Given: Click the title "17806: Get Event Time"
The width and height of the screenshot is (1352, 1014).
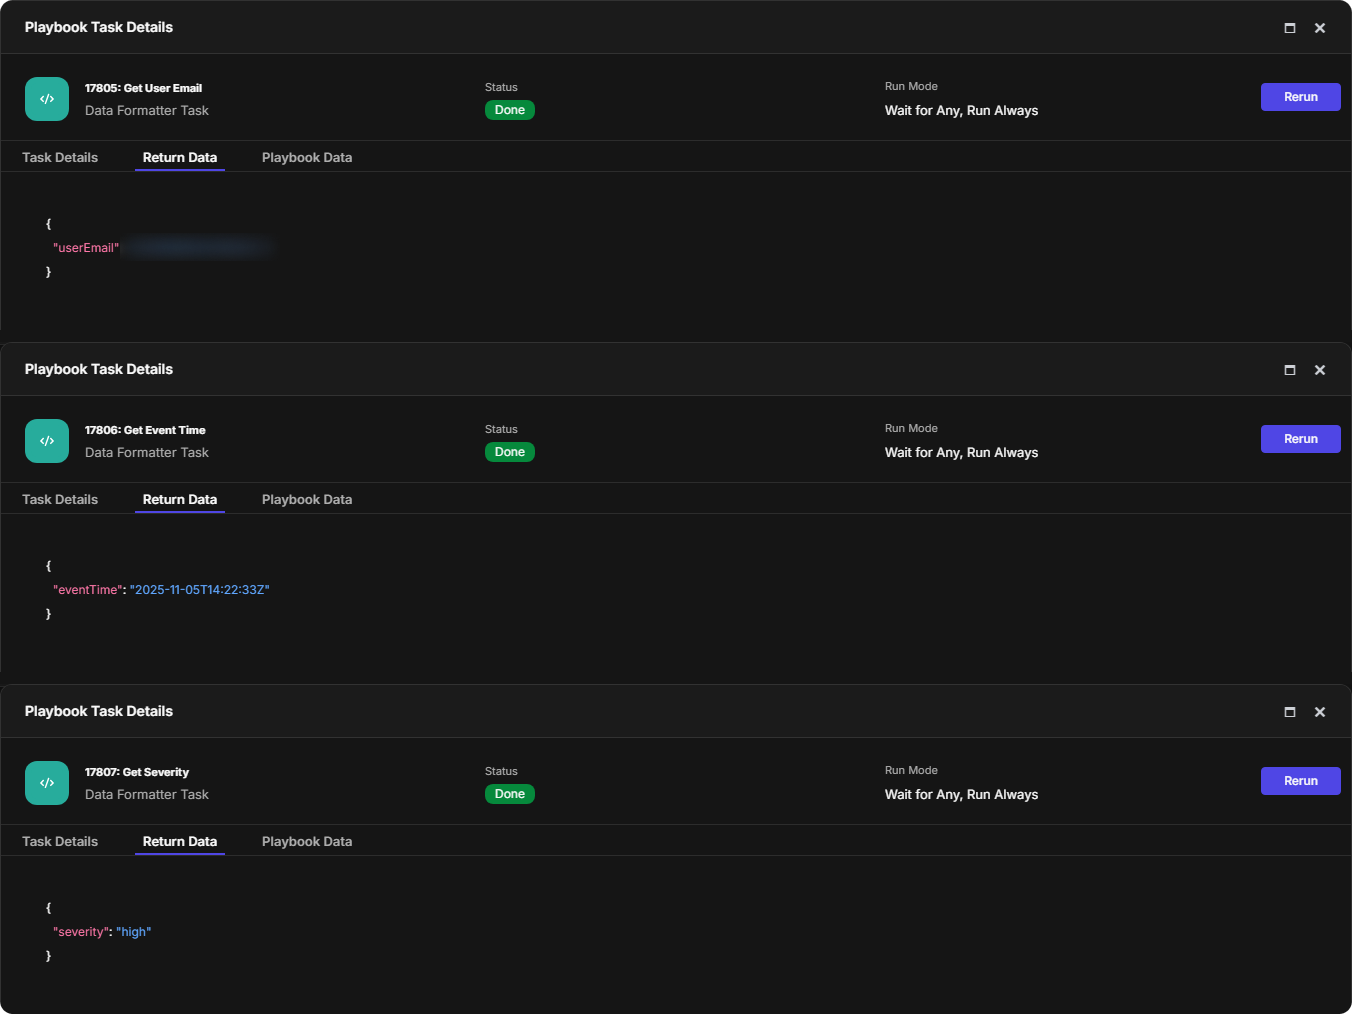Looking at the screenshot, I should tap(145, 430).
